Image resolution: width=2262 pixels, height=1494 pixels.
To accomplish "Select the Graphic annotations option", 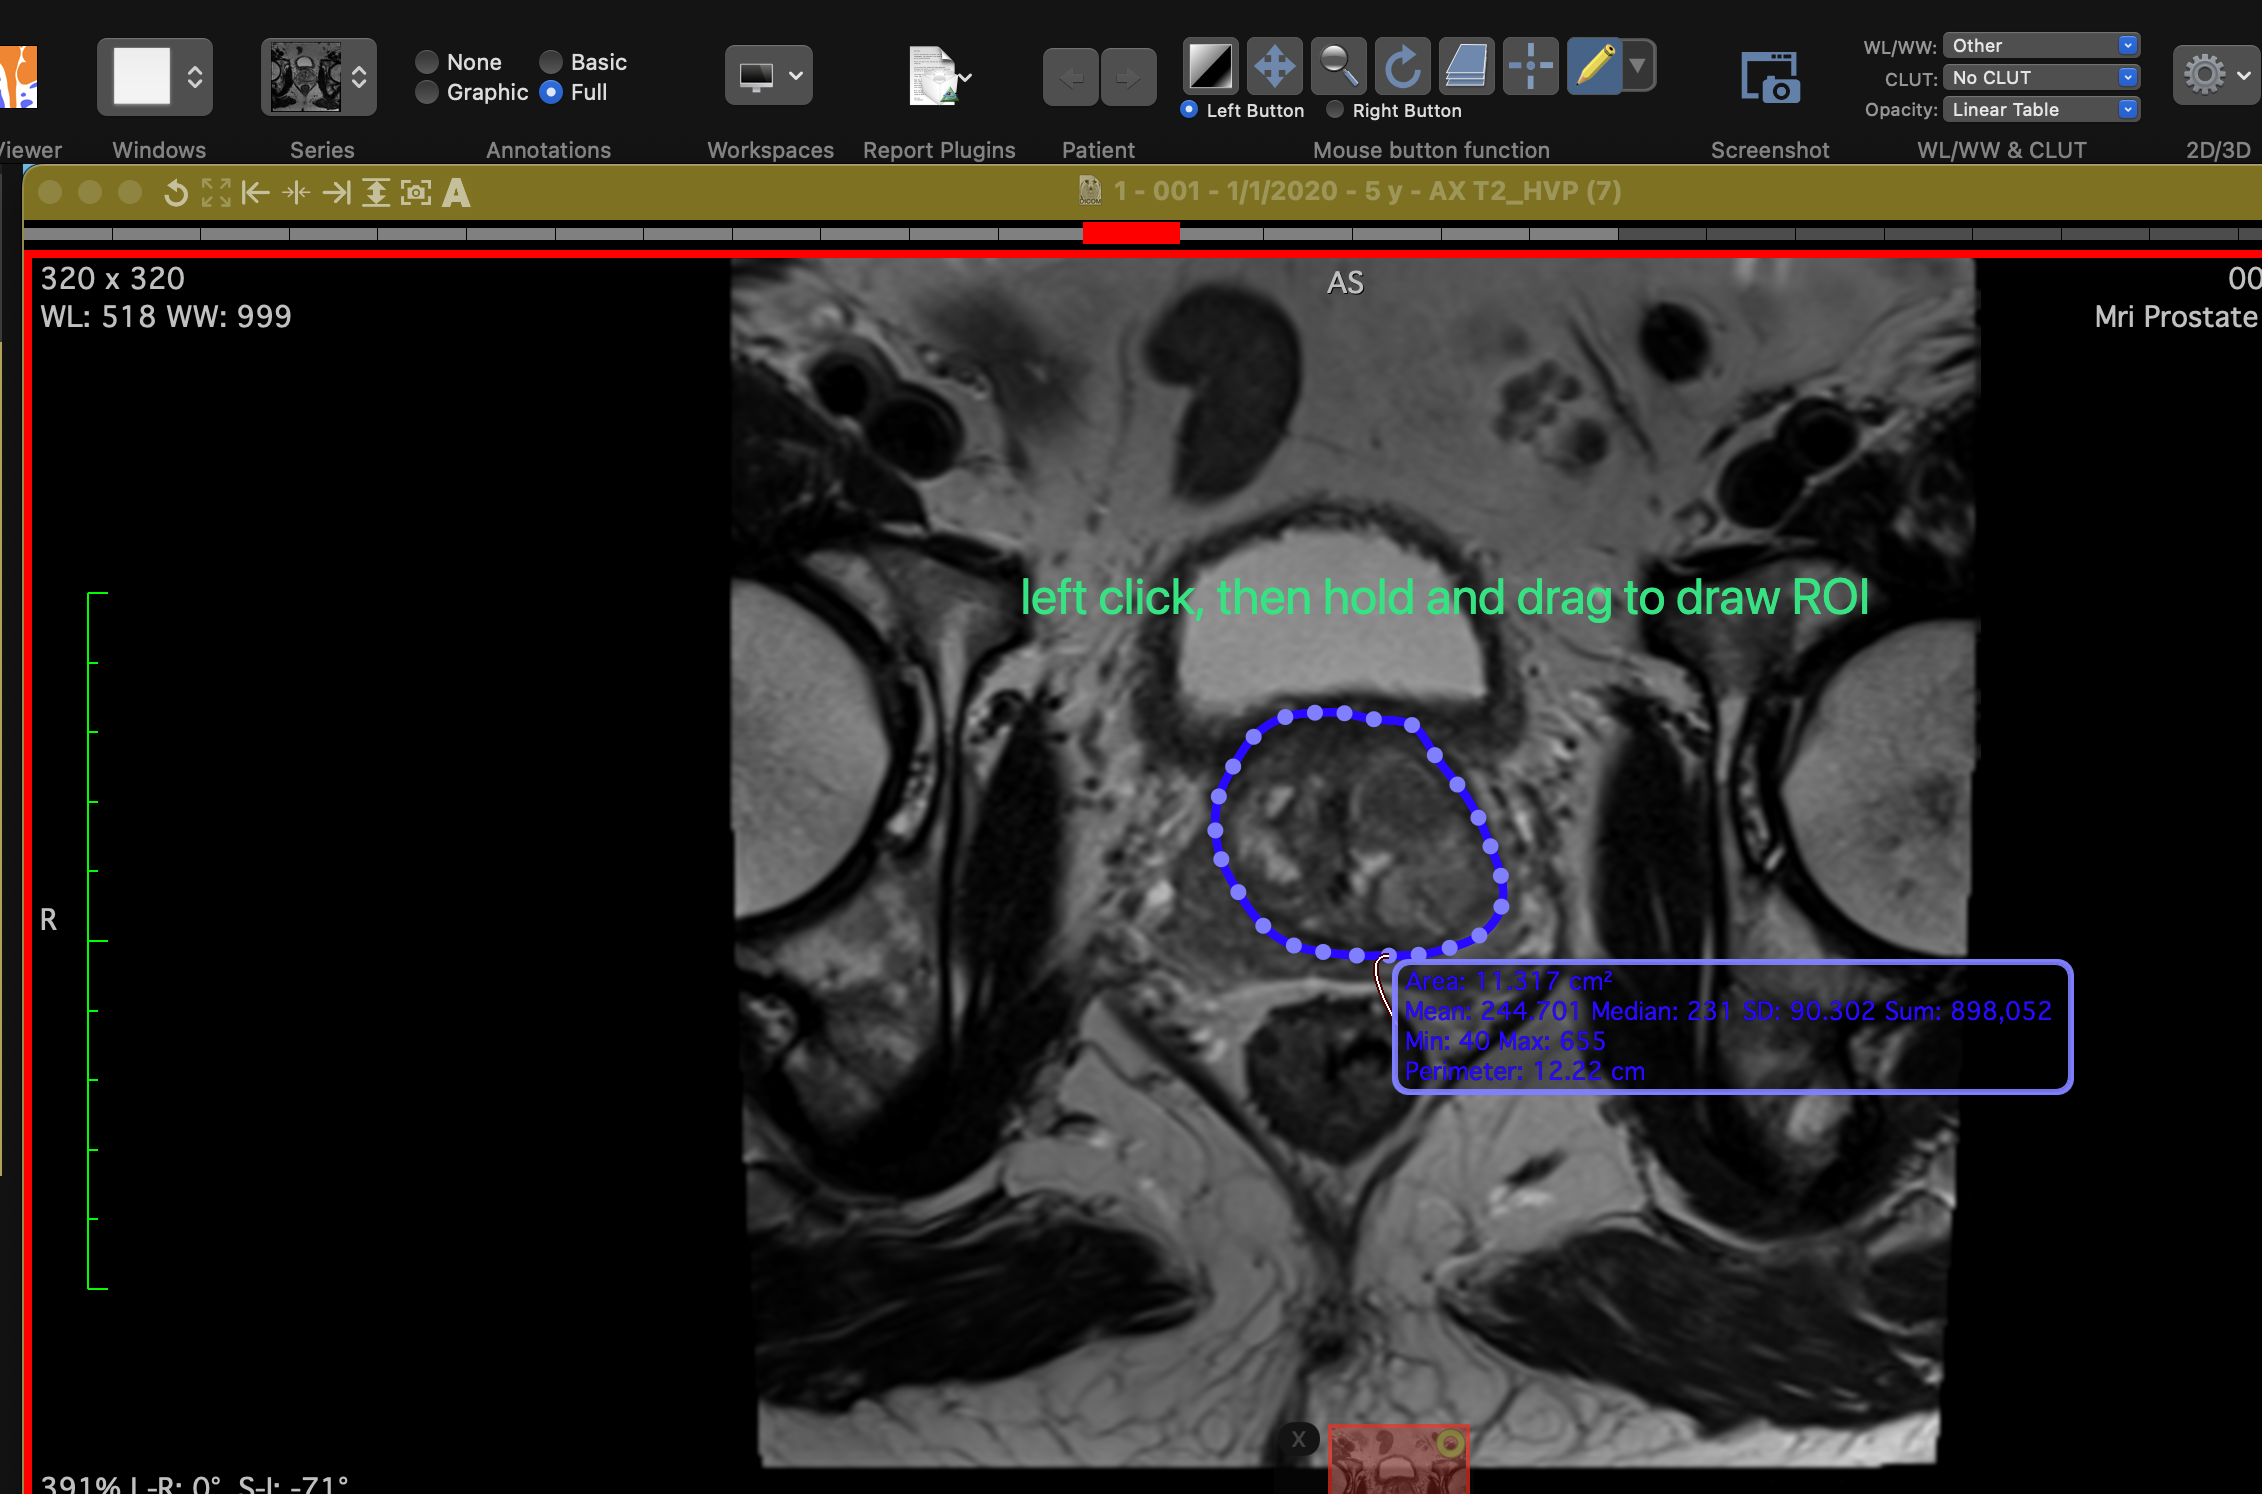I will tap(427, 92).
